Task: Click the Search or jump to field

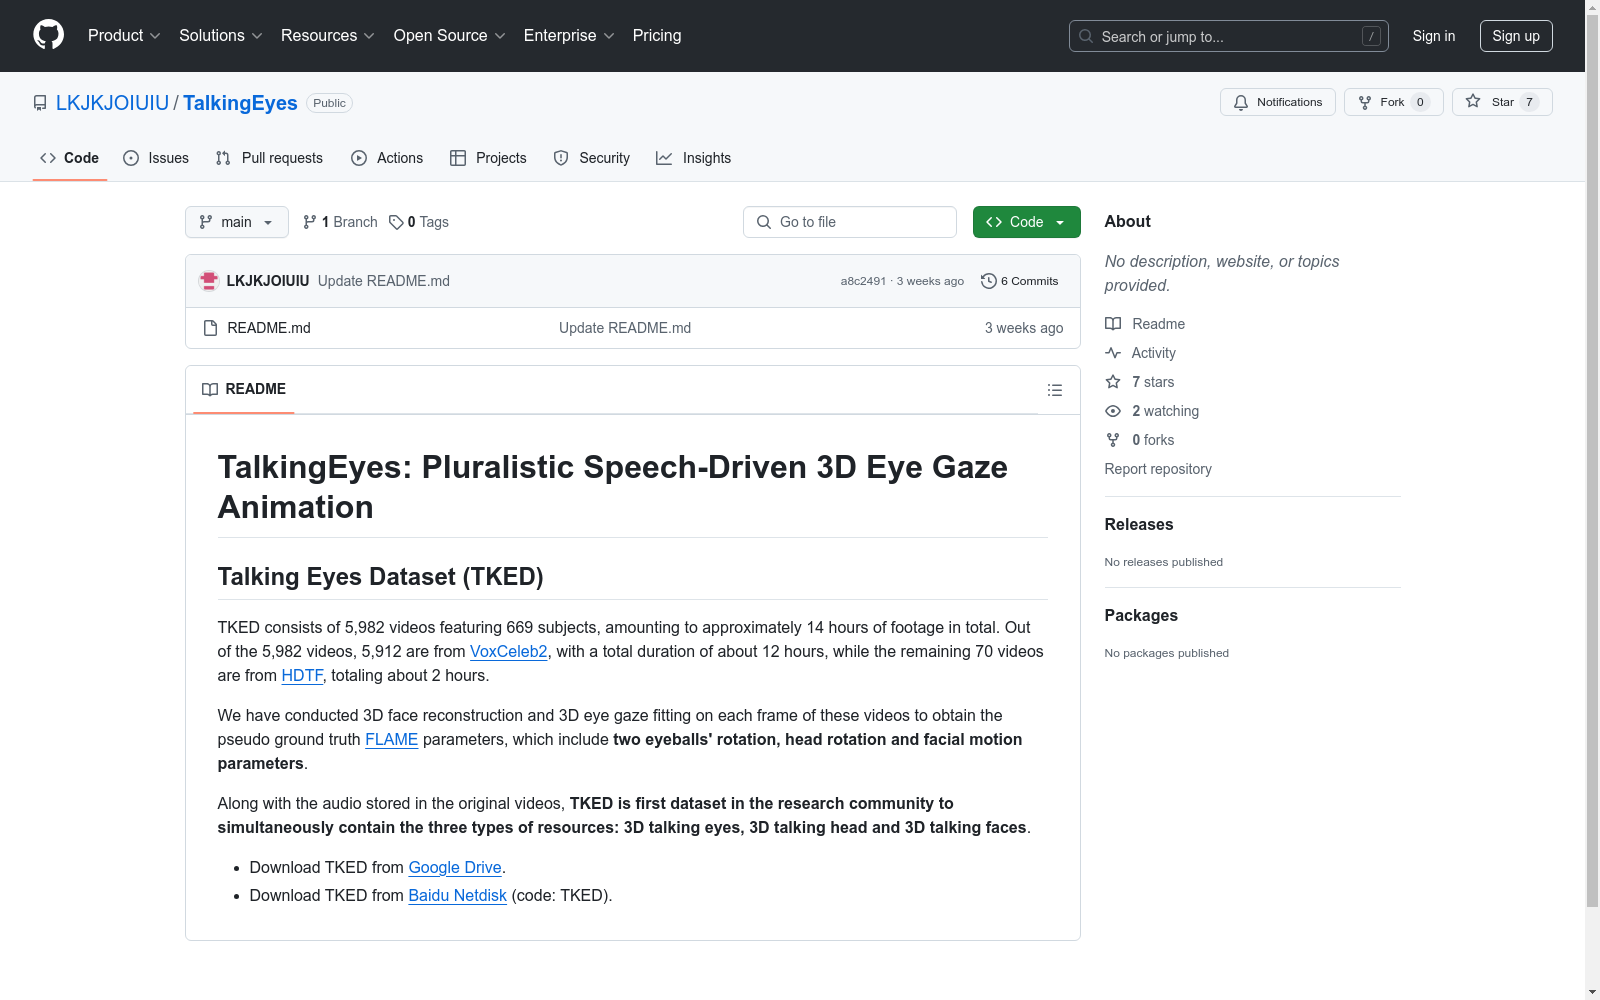Action: tap(1229, 36)
